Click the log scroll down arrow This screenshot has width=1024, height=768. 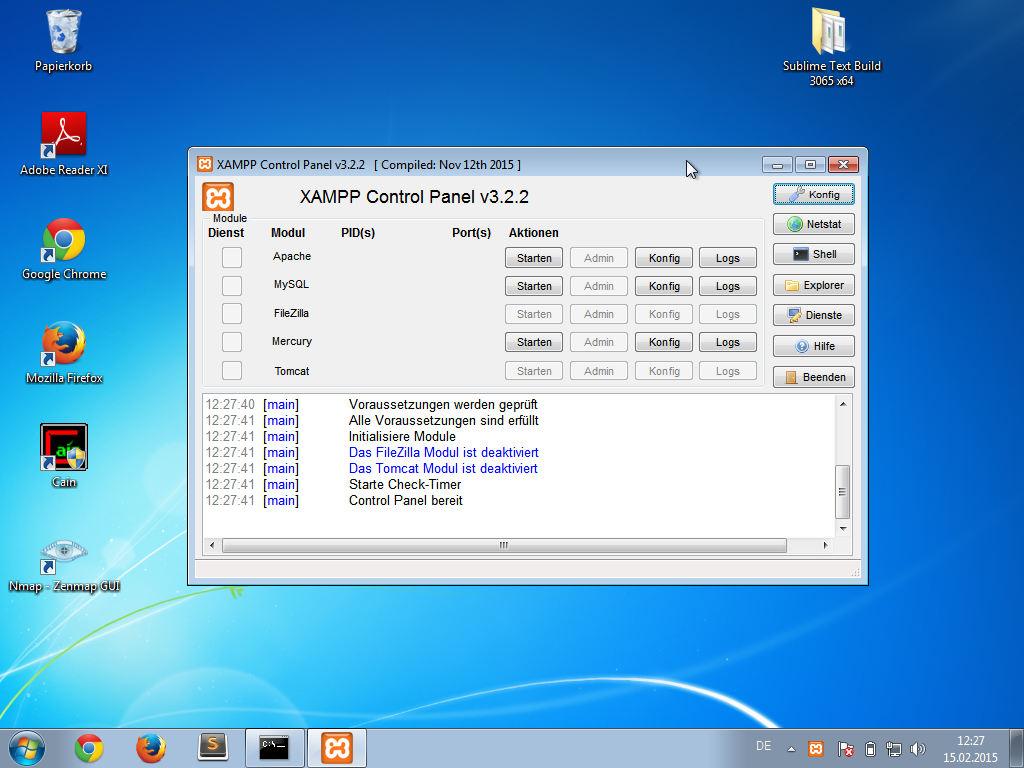point(843,528)
